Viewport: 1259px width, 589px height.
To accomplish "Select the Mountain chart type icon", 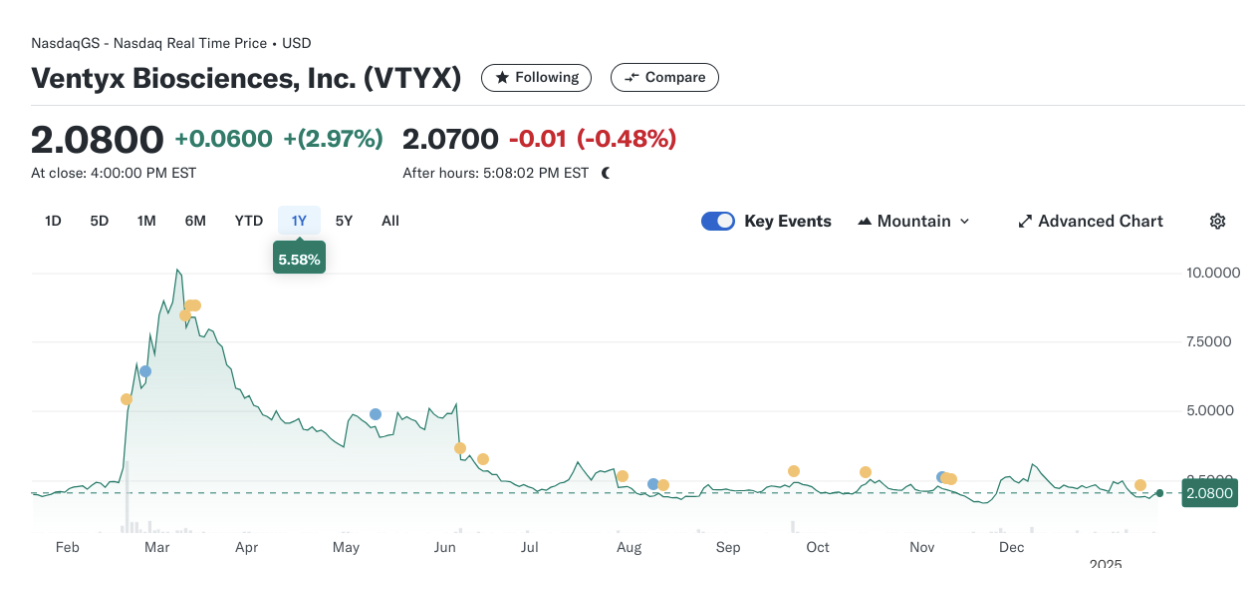I will pos(864,221).
